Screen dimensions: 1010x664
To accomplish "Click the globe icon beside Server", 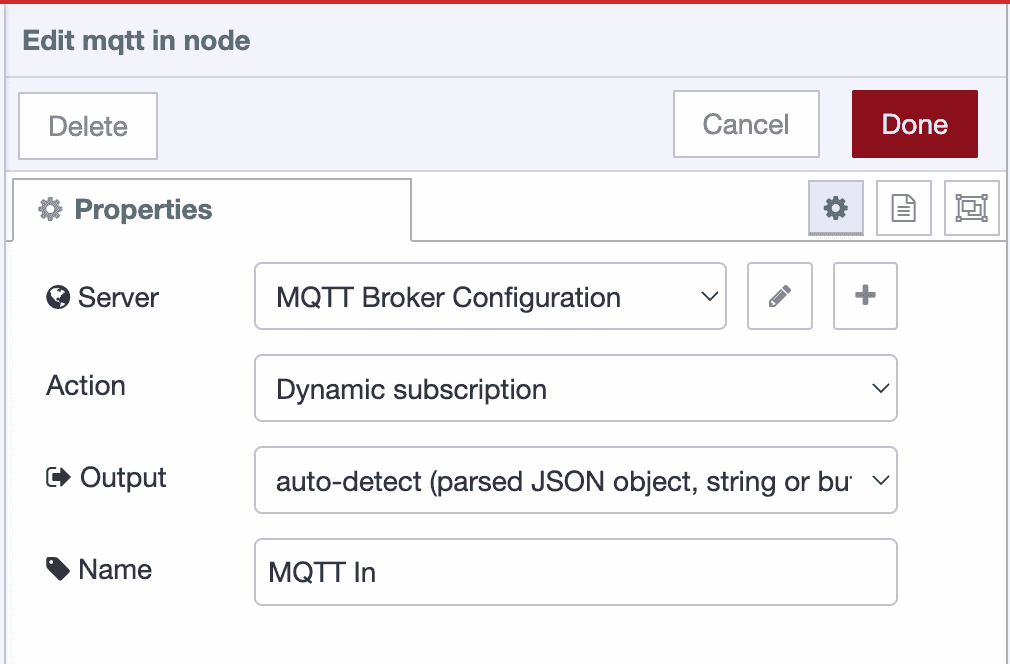I will pyautogui.click(x=57, y=296).
